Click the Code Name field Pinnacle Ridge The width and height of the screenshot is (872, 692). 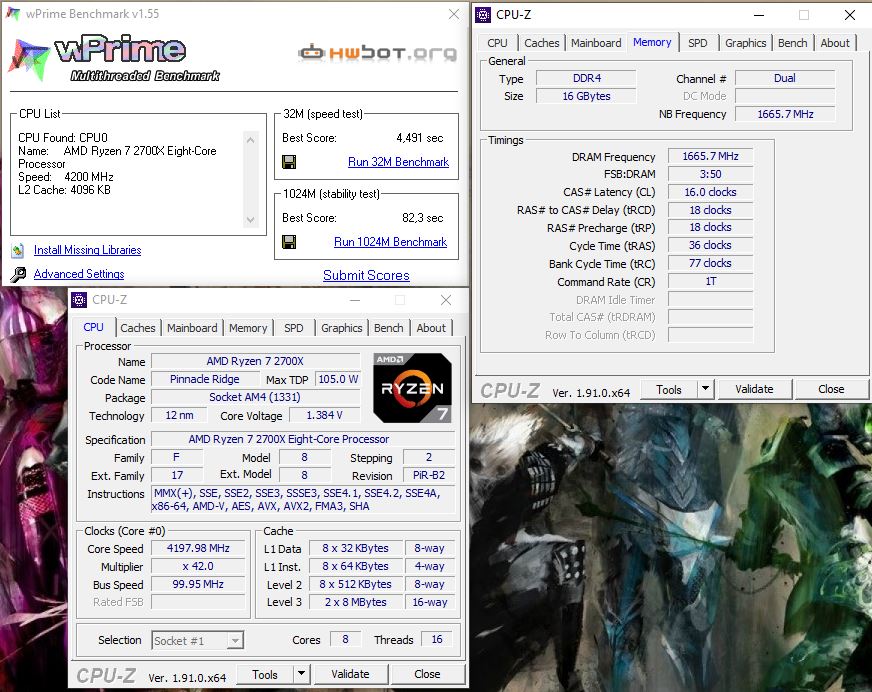(205, 379)
